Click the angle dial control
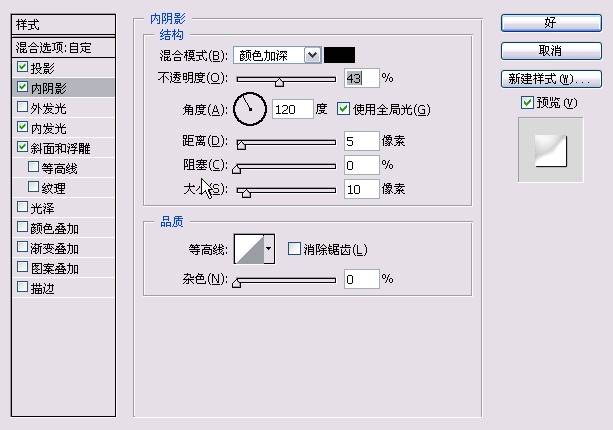The height and width of the screenshot is (430, 613). [250, 109]
